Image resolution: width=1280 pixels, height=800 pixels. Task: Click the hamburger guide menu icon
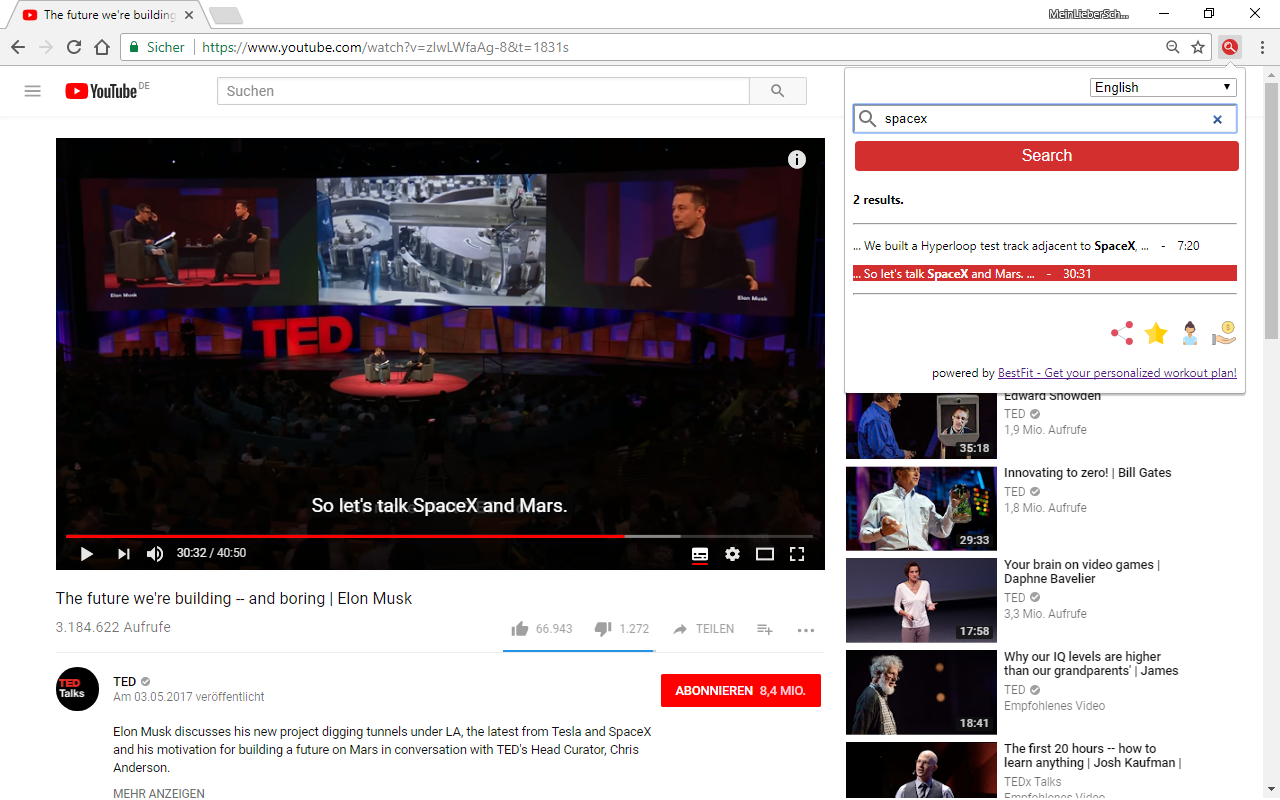[x=32, y=90]
